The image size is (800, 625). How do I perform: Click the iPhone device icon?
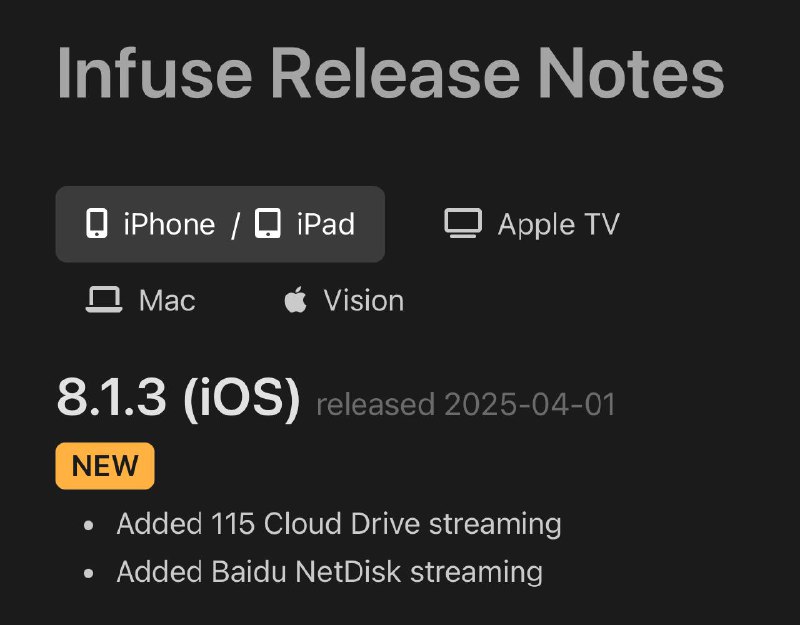coord(96,224)
